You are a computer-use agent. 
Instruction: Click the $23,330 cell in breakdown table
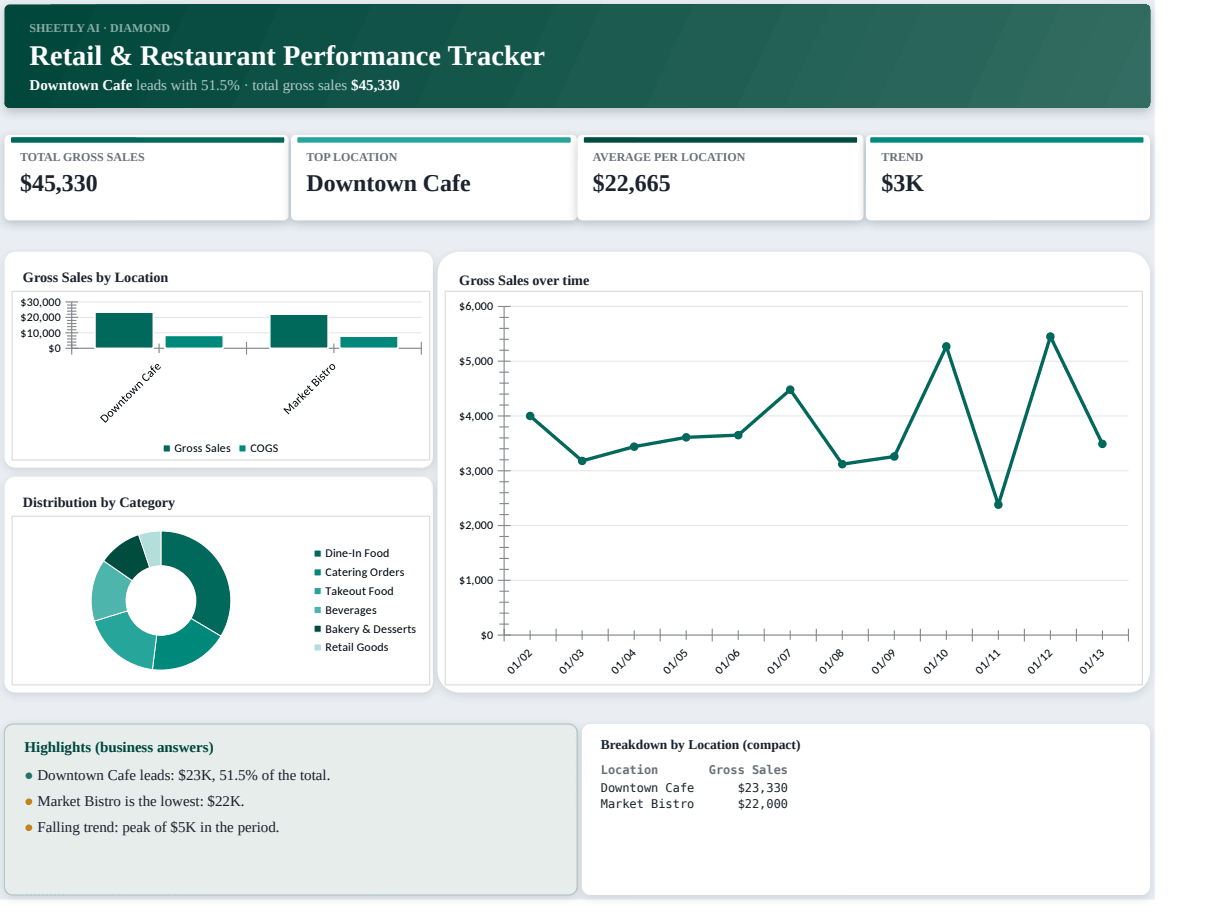(762, 788)
